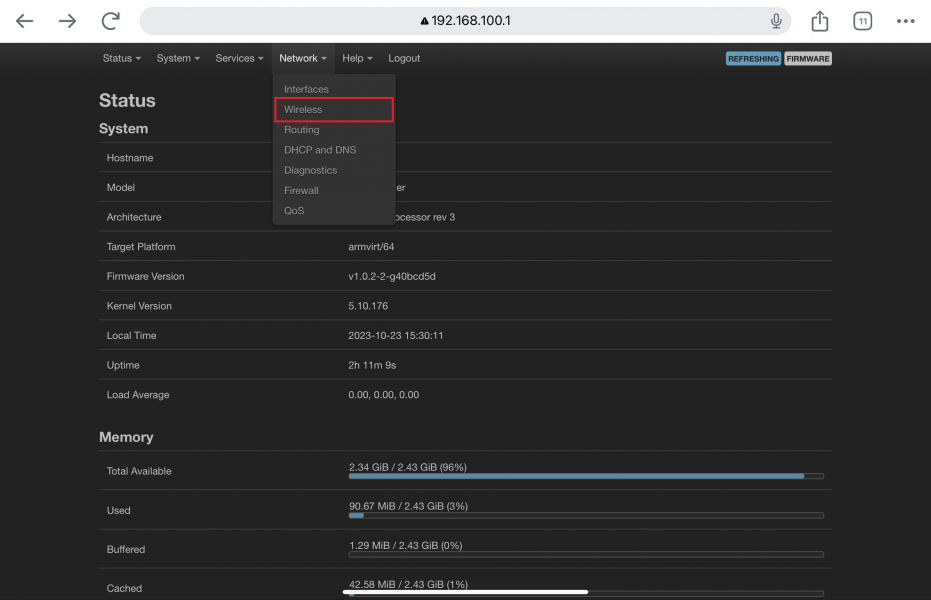Reload the current page
Screen dimensions: 931x600
[x=110, y=20]
